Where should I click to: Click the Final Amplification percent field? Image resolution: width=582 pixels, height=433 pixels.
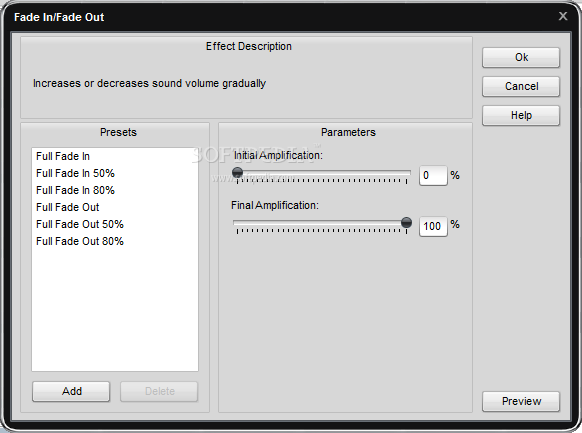(x=433, y=226)
